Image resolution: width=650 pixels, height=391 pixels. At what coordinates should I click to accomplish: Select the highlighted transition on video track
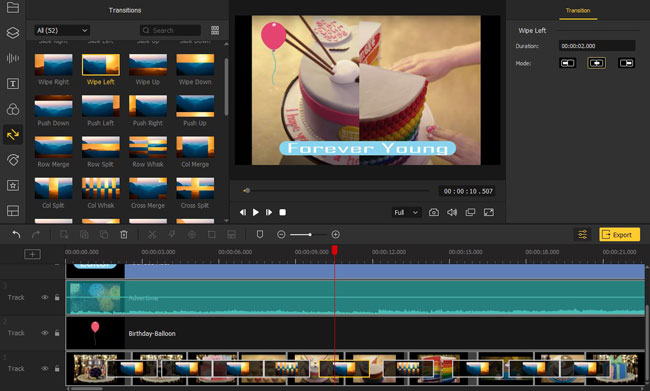tap(344, 369)
